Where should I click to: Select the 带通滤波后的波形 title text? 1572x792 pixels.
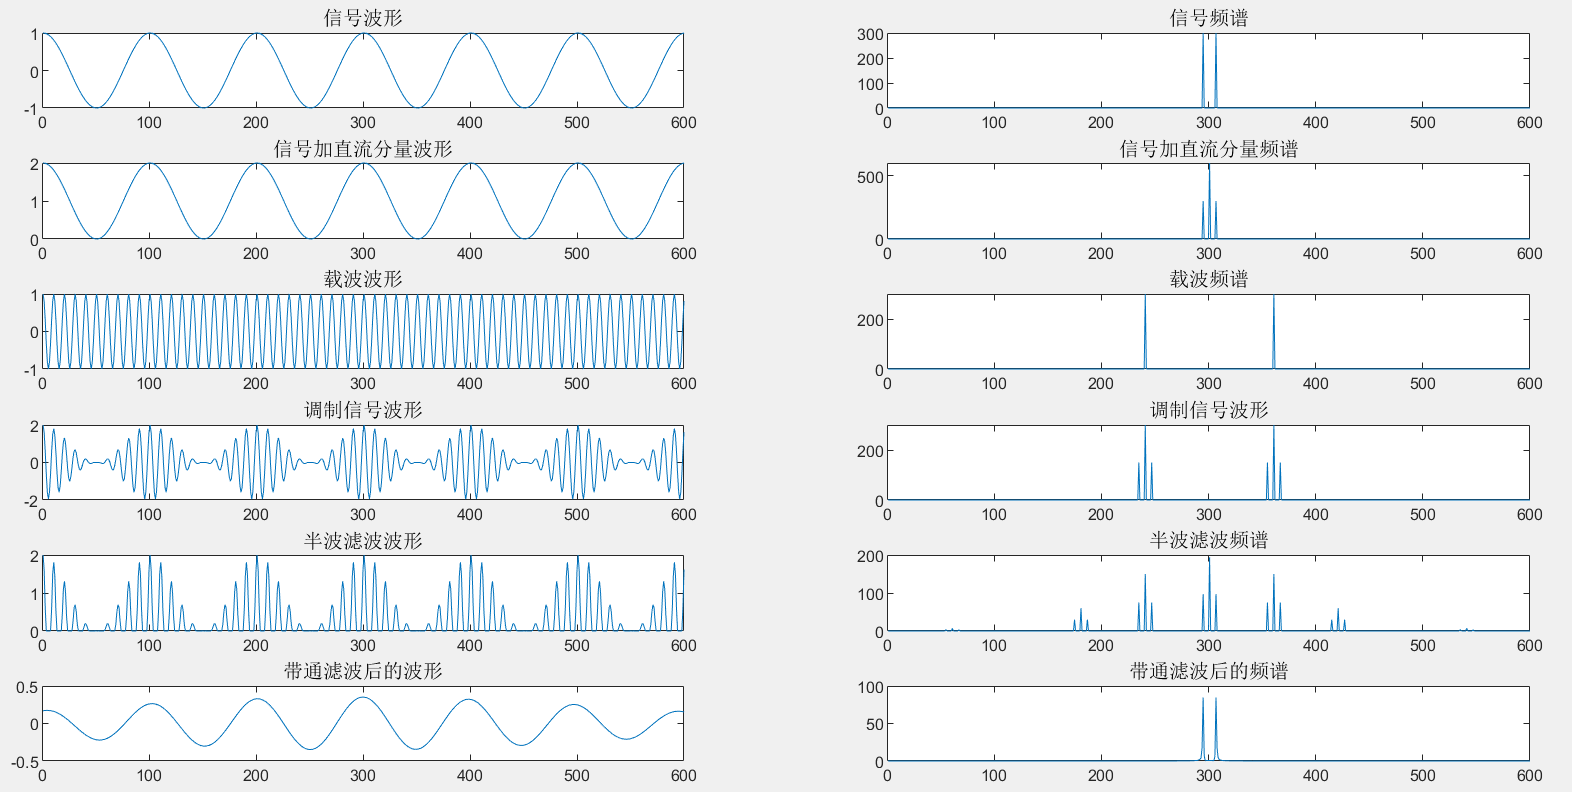[x=363, y=671]
